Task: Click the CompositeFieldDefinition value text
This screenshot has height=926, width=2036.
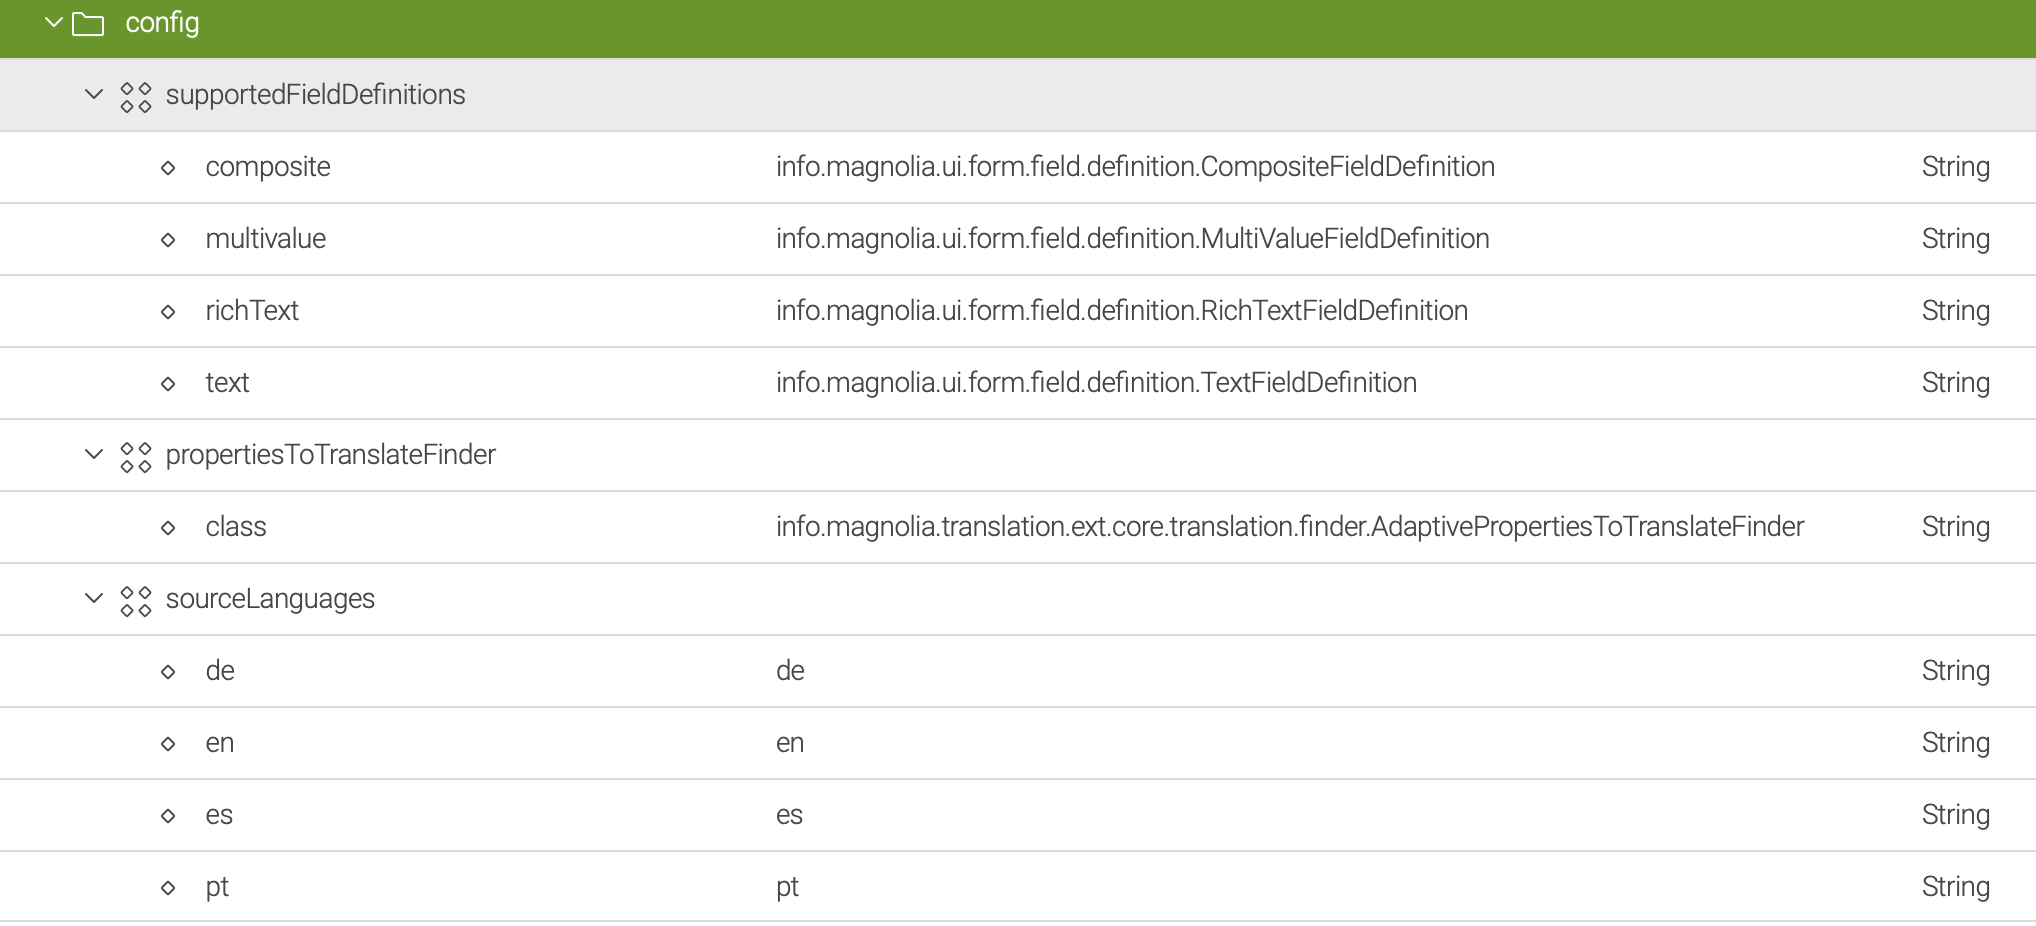Action: coord(1134,167)
